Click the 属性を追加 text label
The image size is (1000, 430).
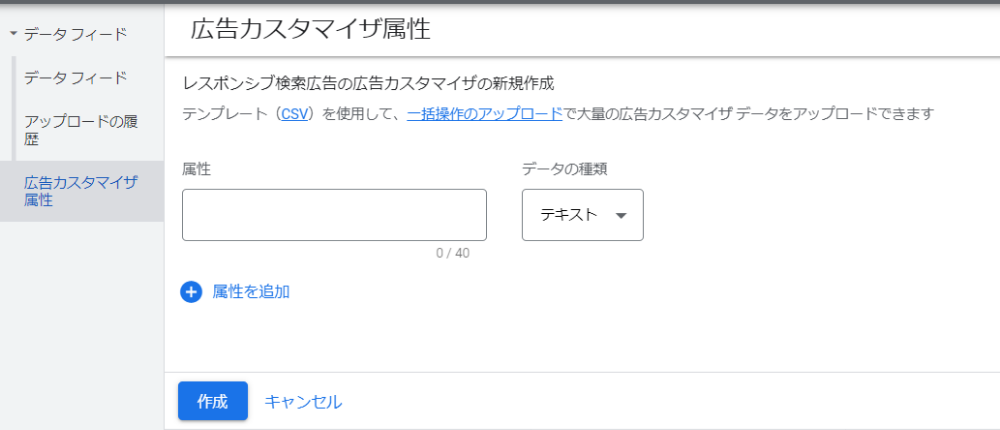coord(251,292)
